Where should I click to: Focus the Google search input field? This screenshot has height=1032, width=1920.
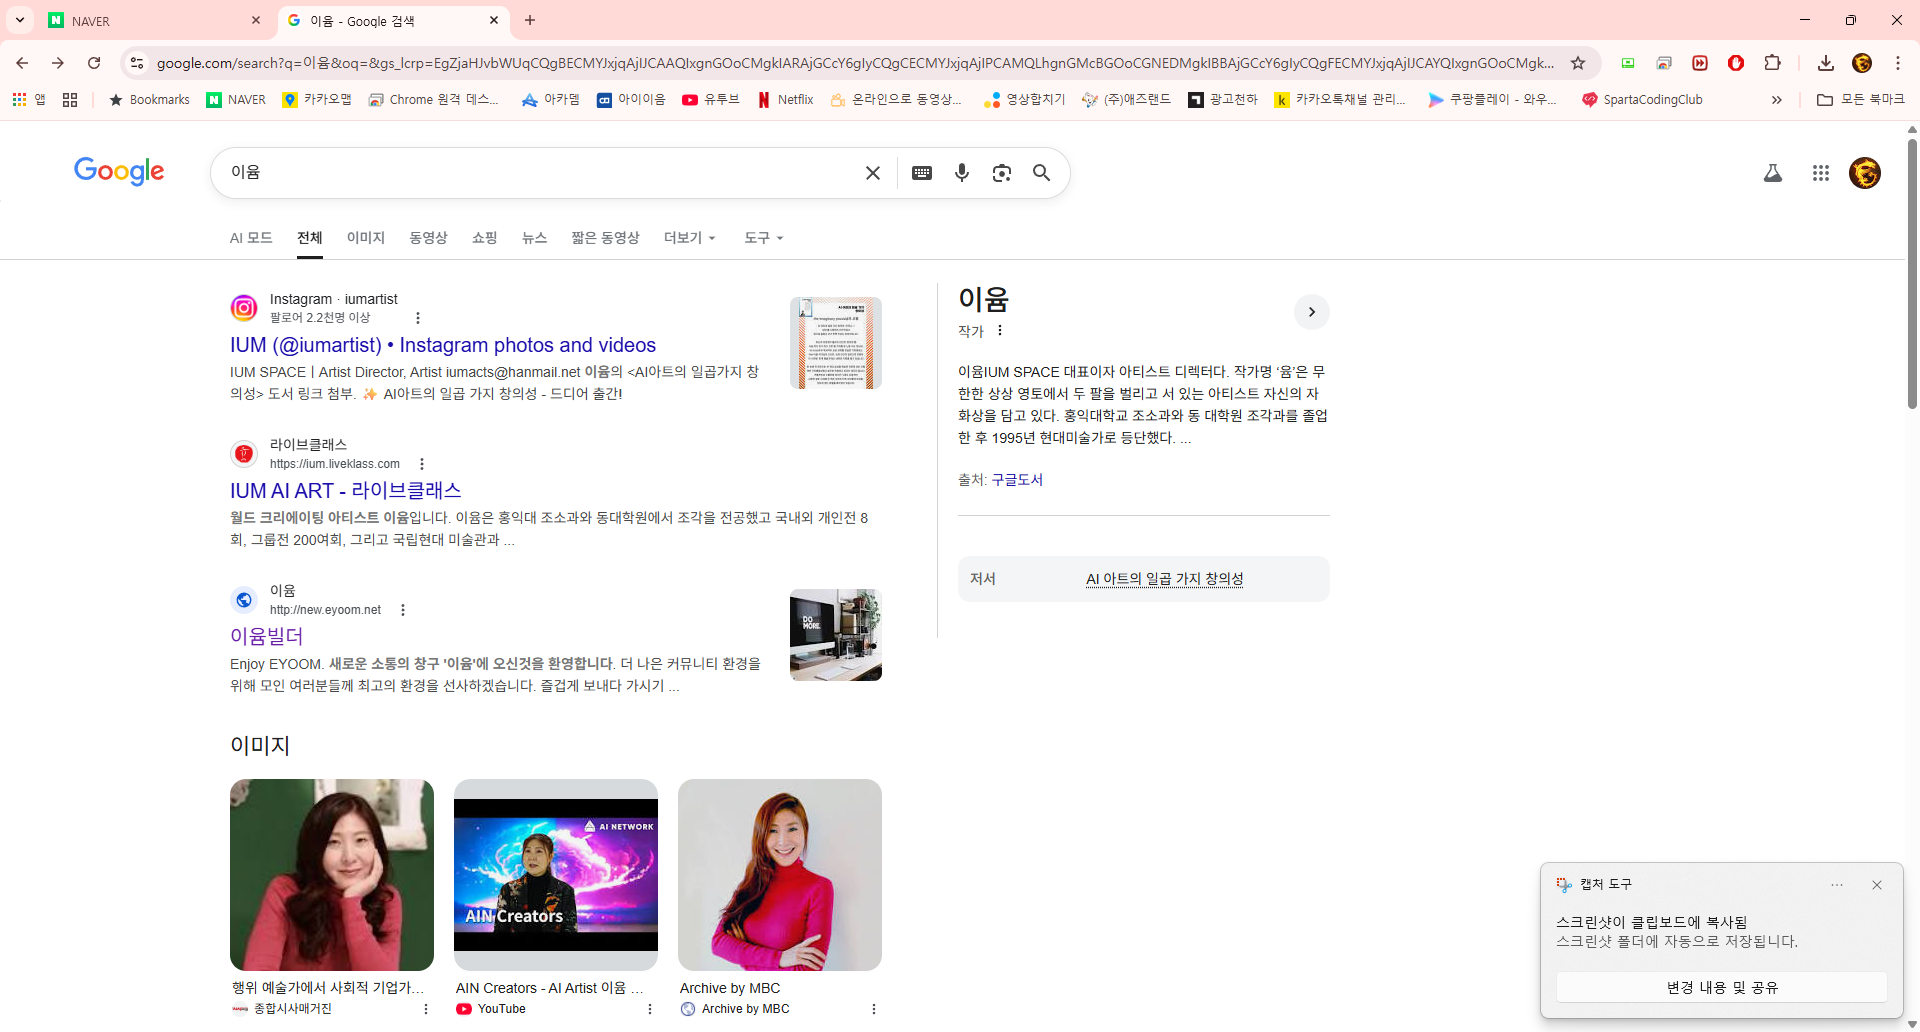(x=540, y=173)
